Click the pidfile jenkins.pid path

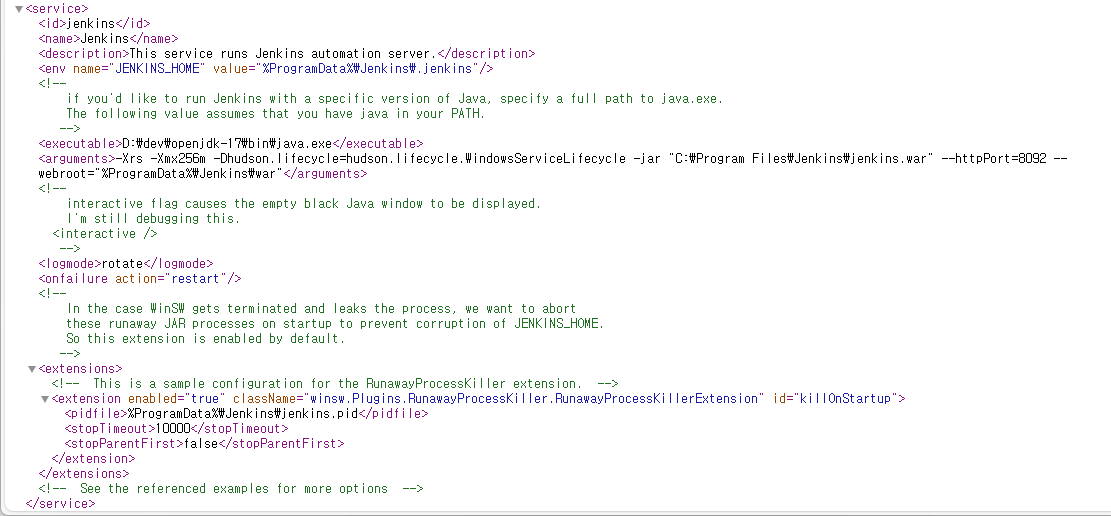(x=244, y=413)
